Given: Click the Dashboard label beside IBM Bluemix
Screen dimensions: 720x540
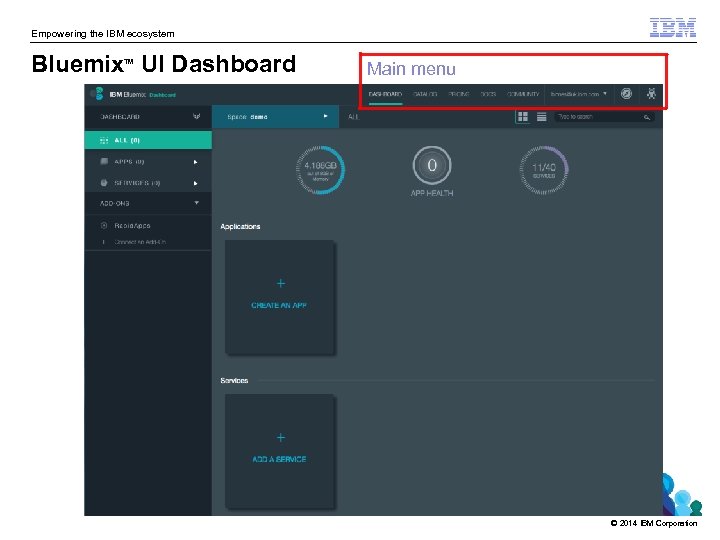Looking at the screenshot, I should pos(163,95).
